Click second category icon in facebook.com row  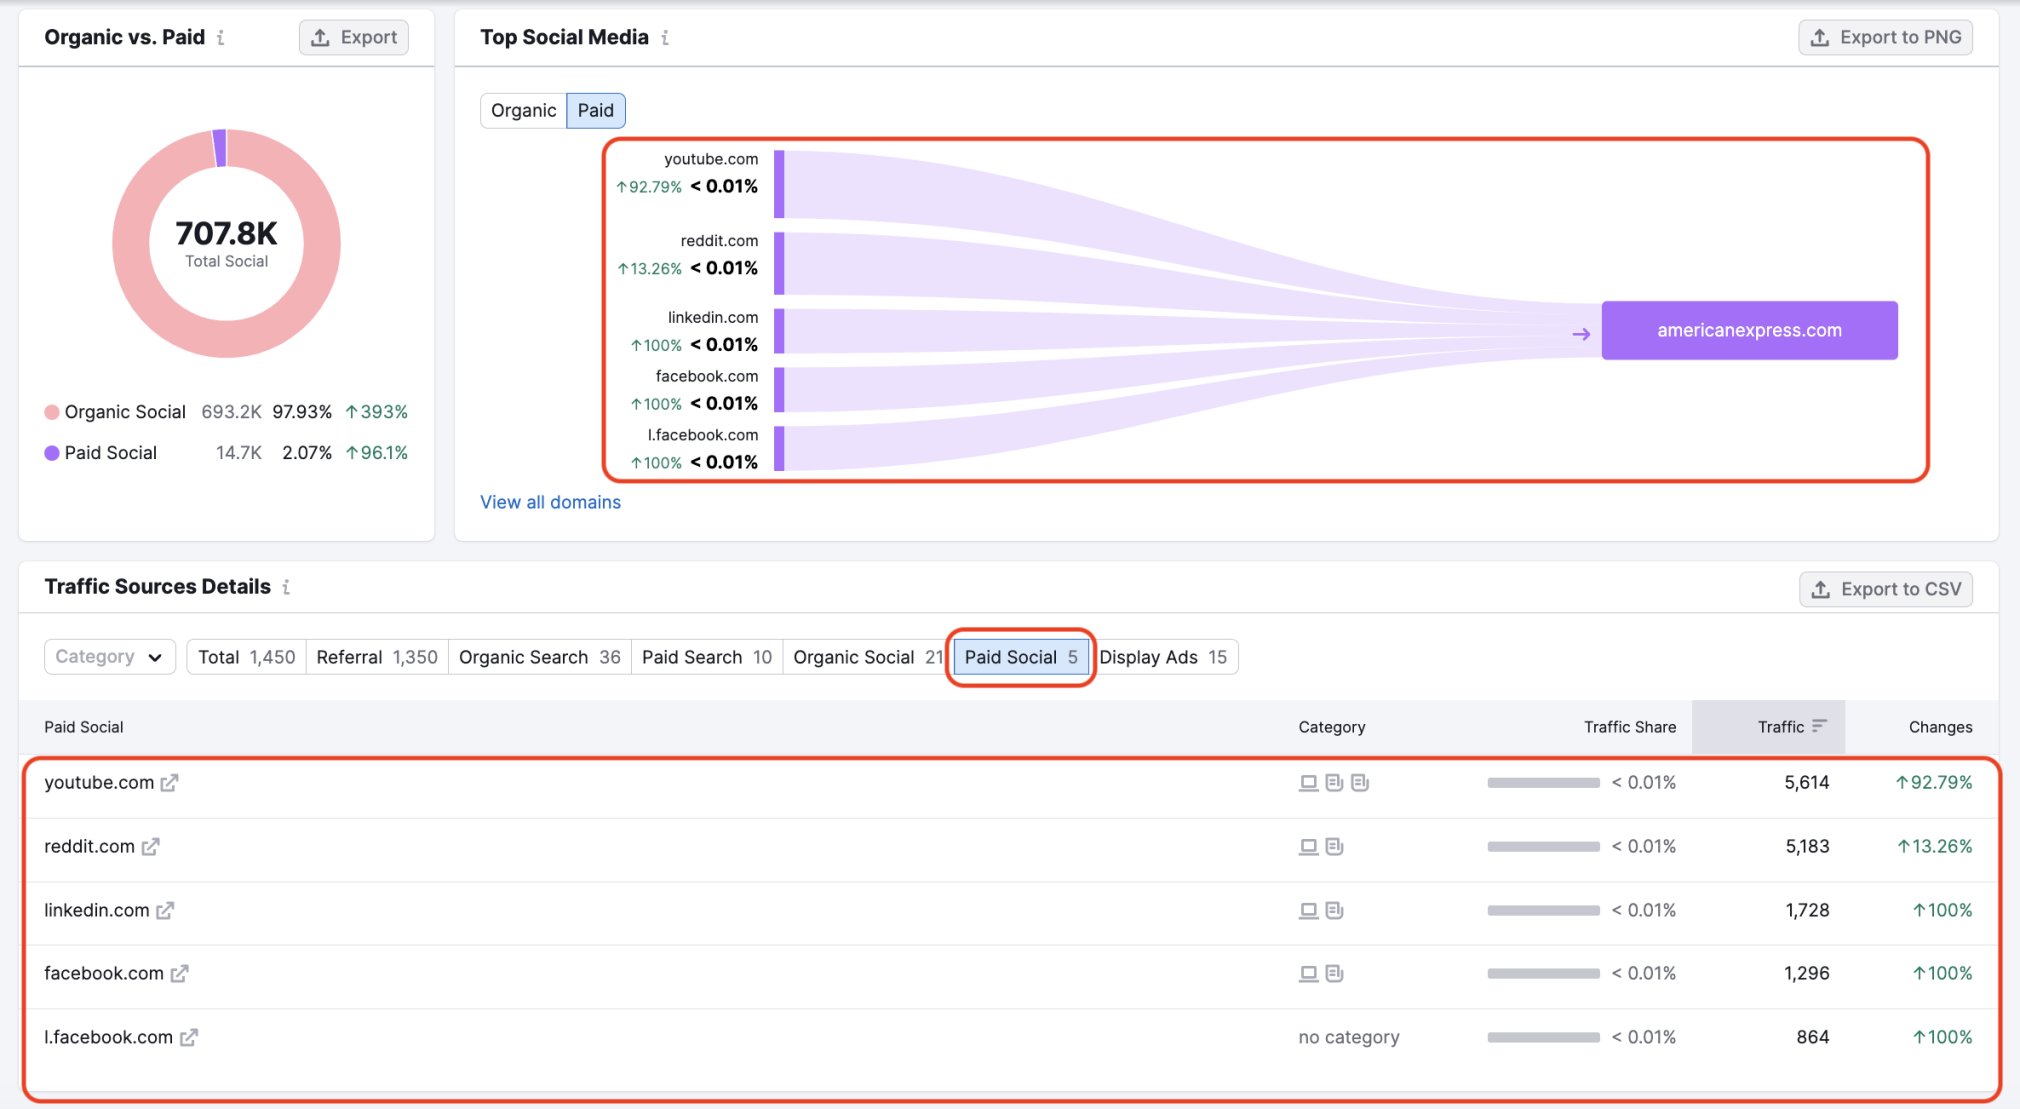coord(1334,974)
